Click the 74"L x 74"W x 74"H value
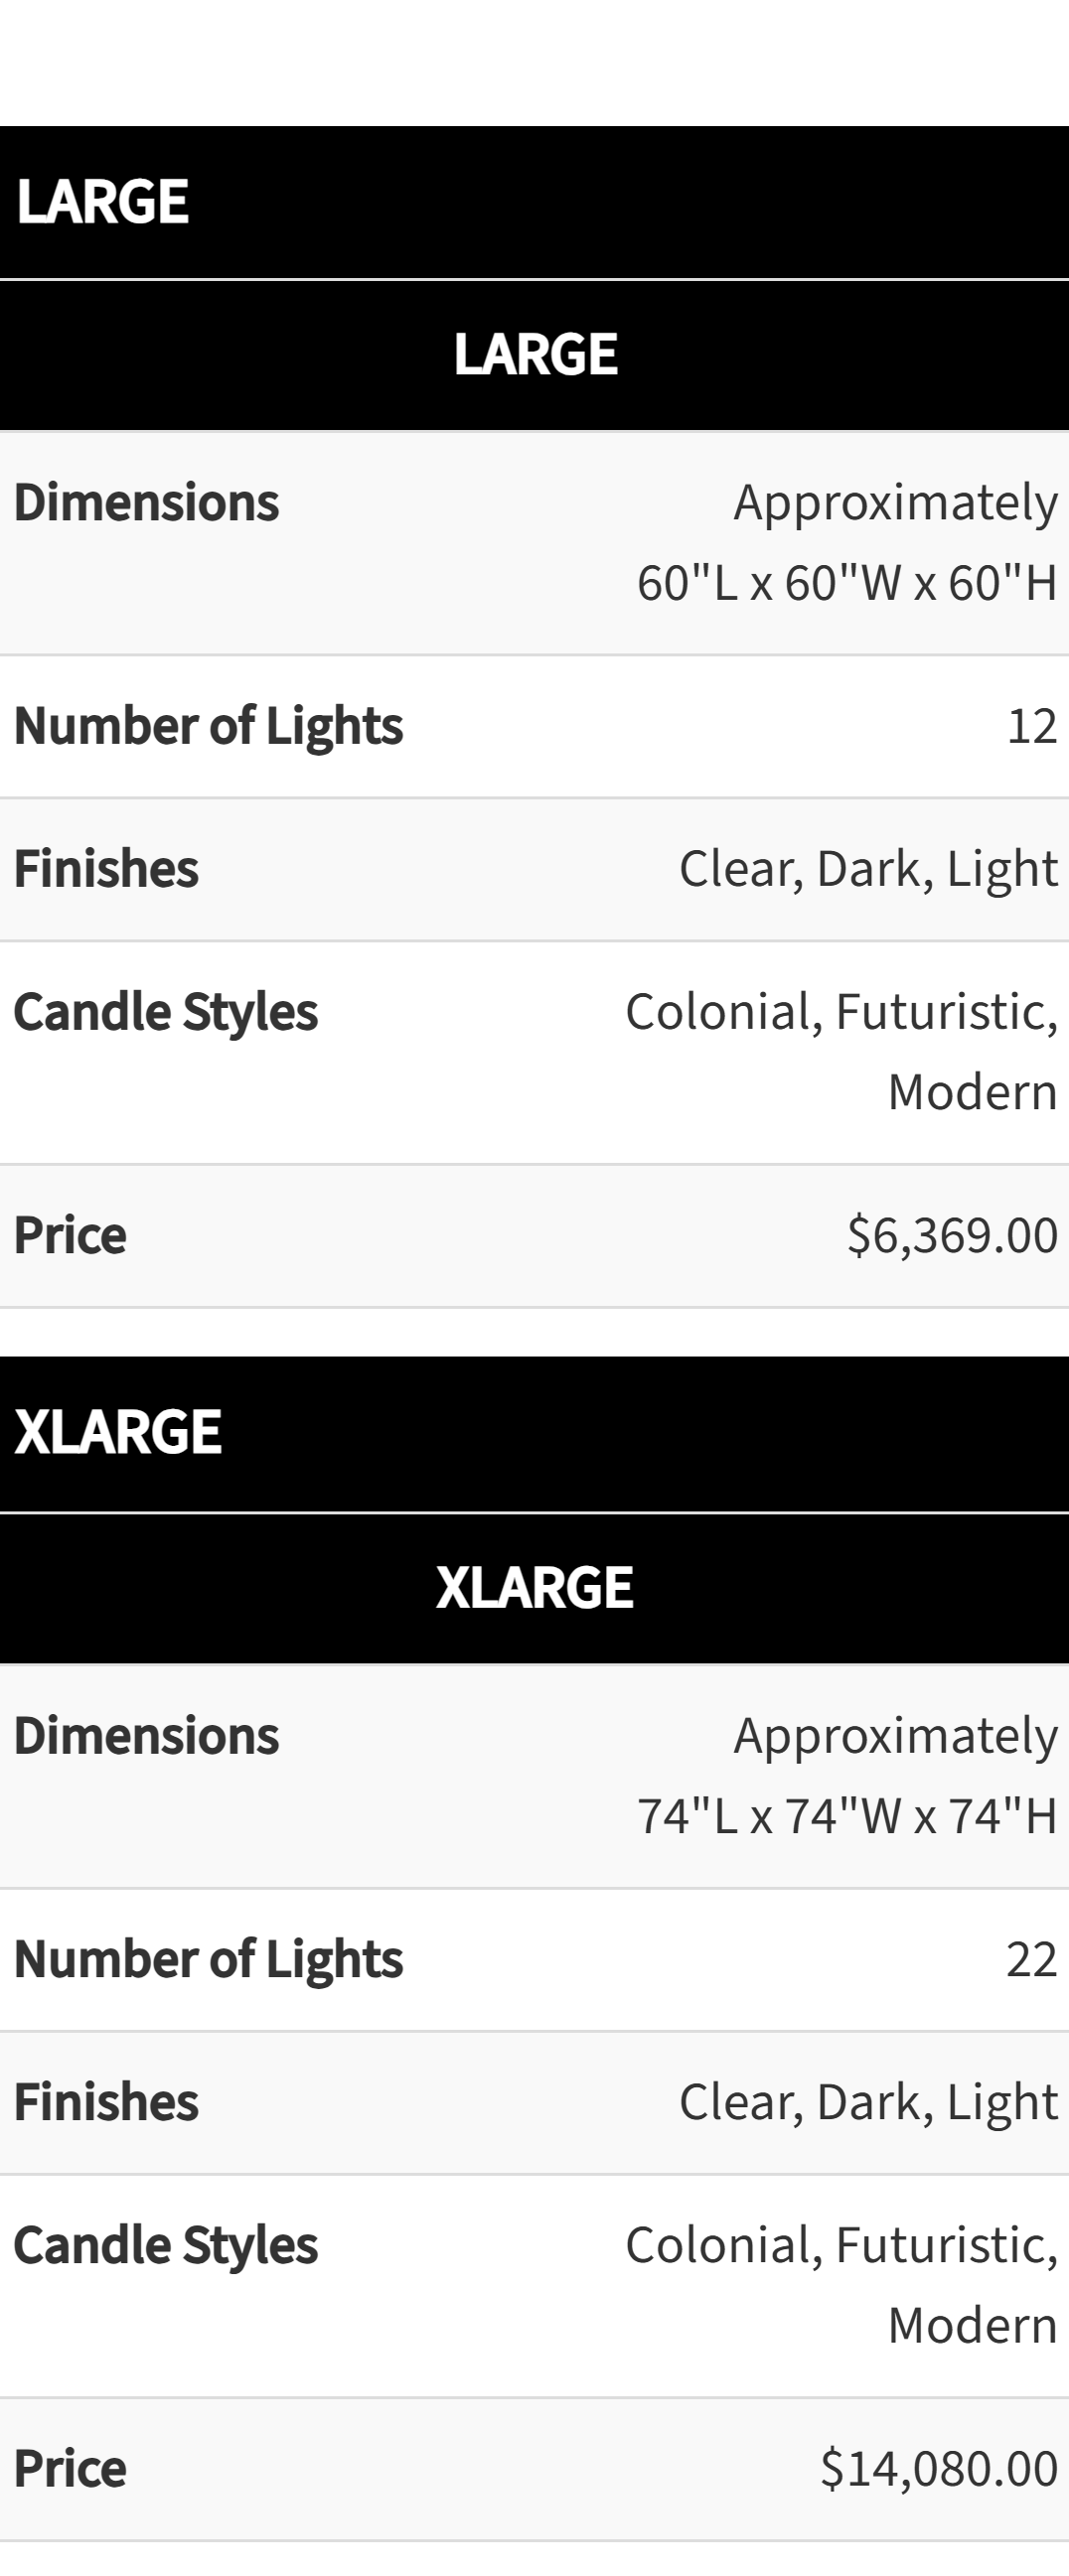 847,1815
